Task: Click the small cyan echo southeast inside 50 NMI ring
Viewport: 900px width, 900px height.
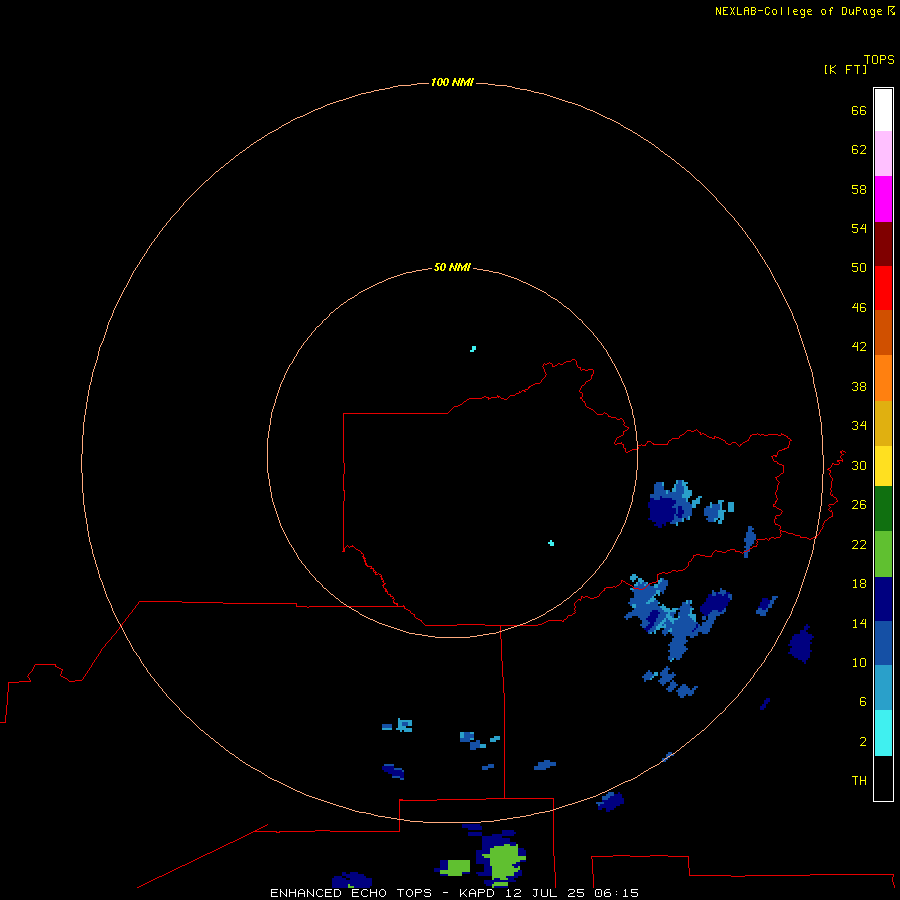Action: [x=551, y=543]
